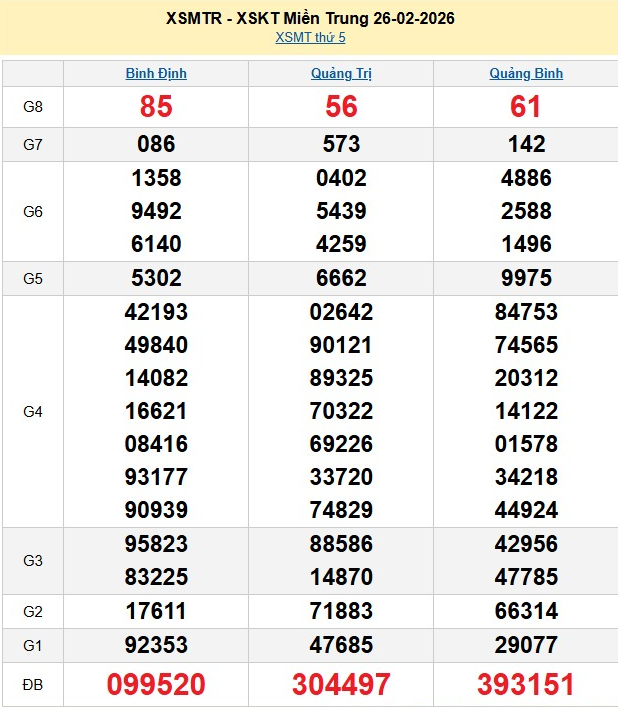Click the XSMTR Miền Trung 26-02-2026 title
The height and width of the screenshot is (707, 618).
pos(310,19)
